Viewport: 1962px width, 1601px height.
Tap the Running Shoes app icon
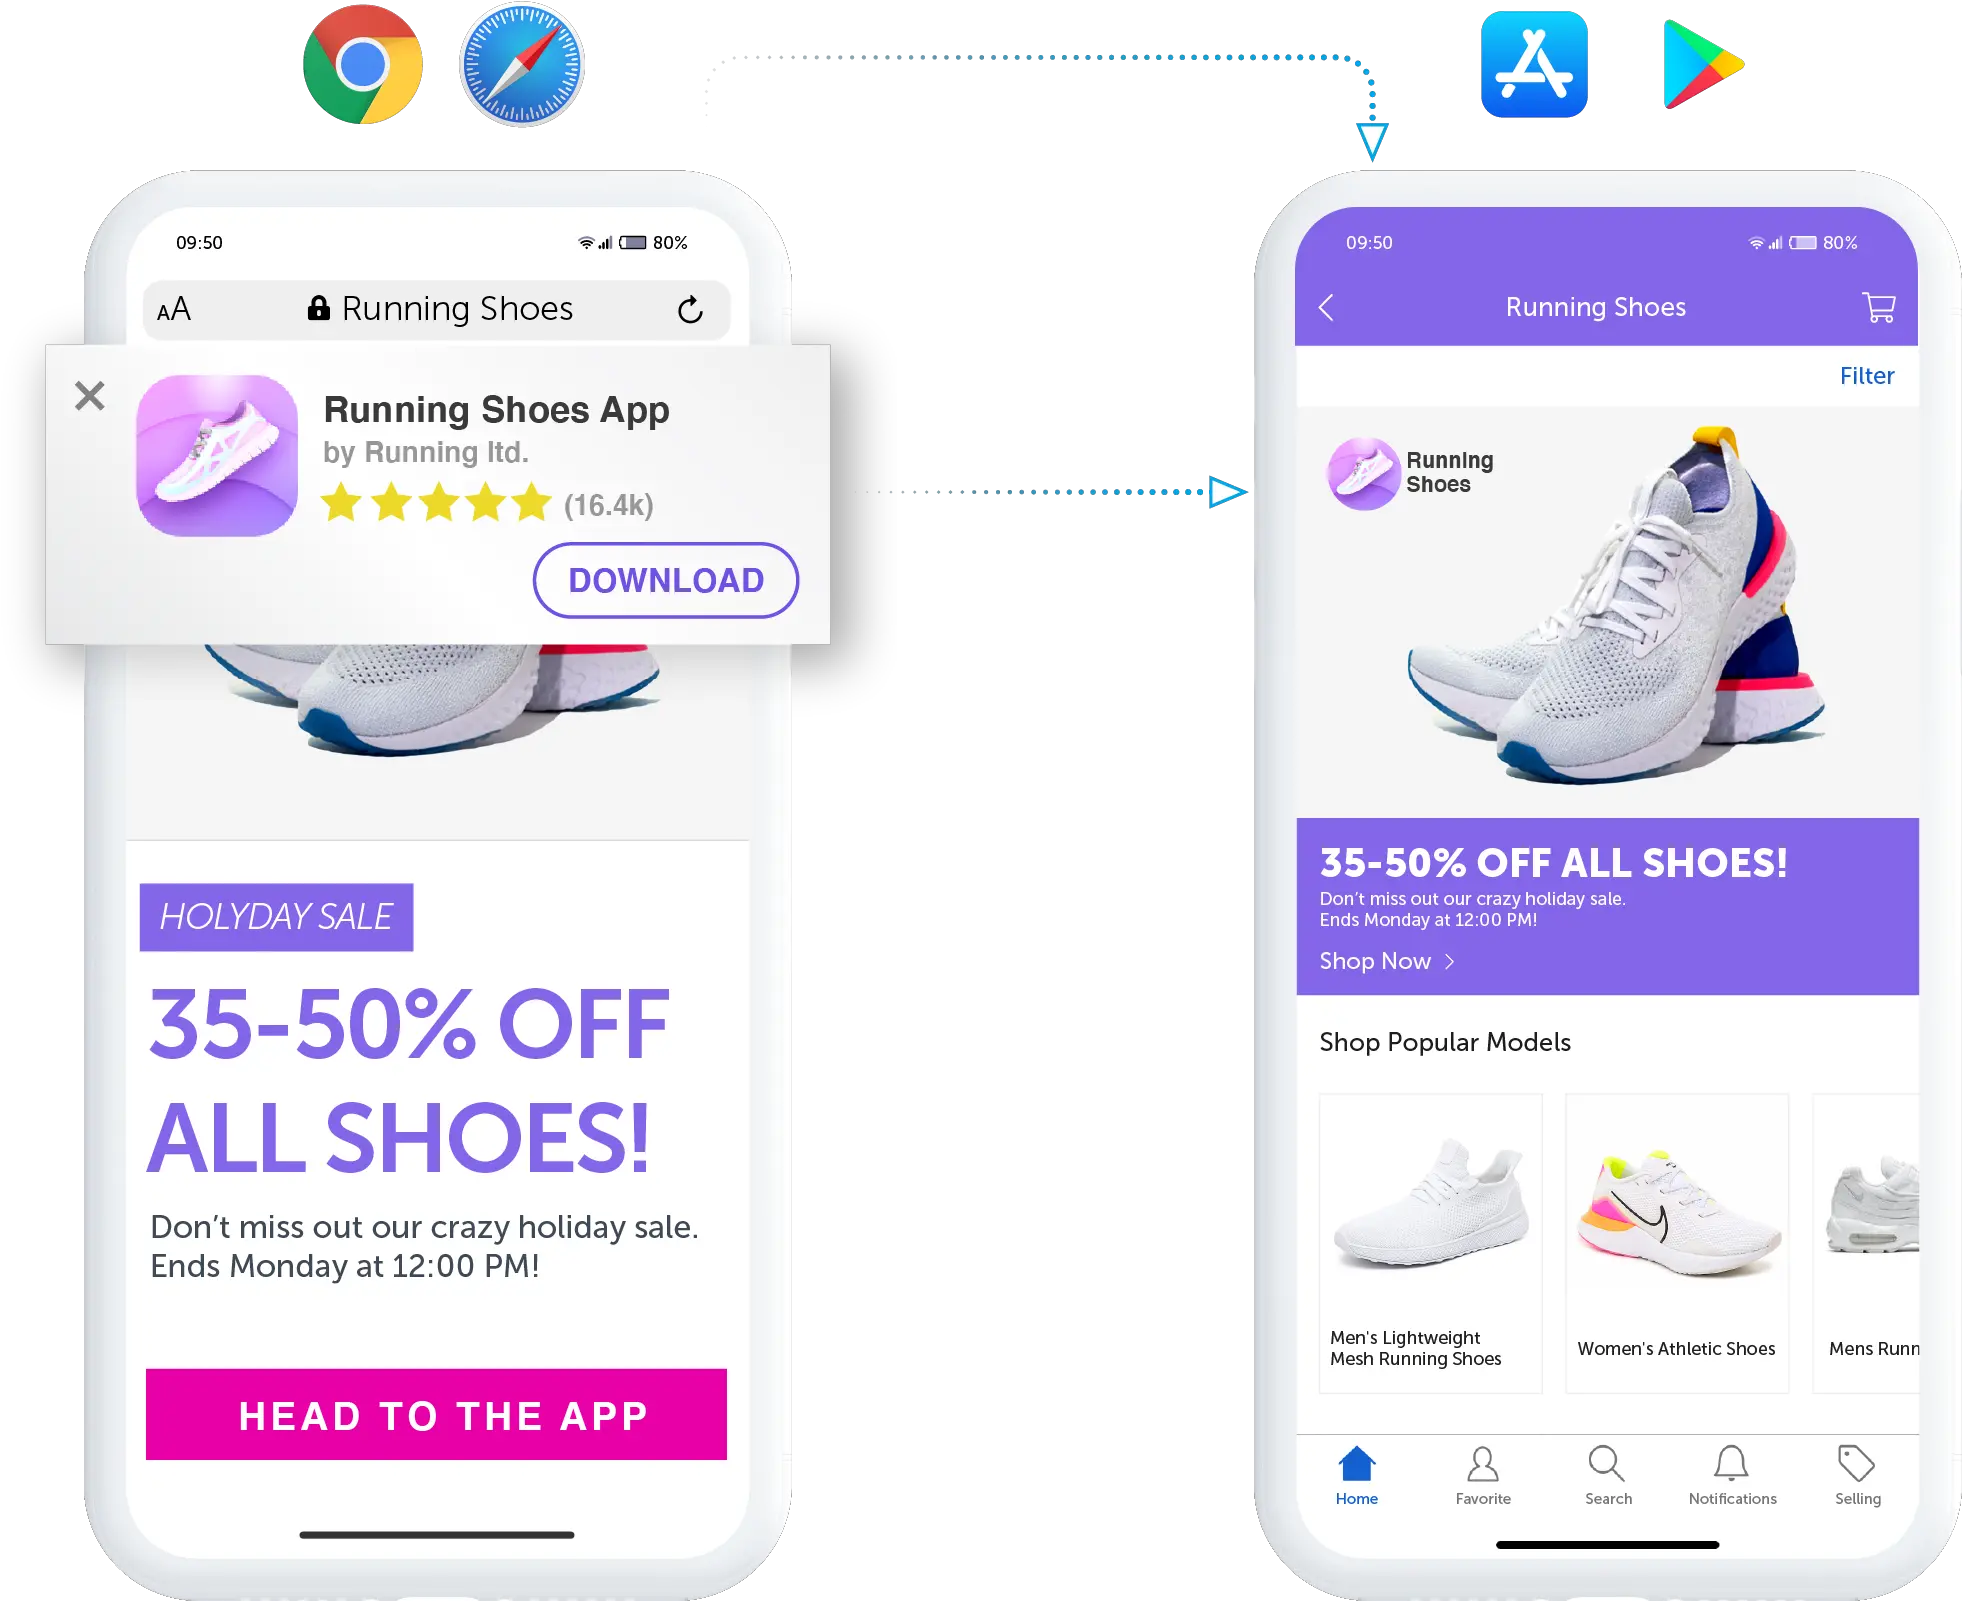215,456
